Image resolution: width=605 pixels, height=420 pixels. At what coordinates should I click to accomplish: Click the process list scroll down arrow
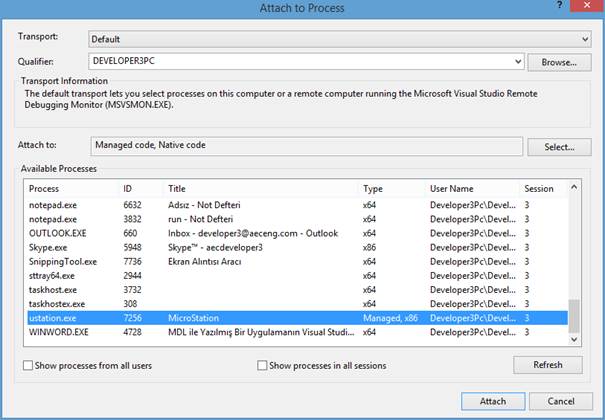click(x=574, y=339)
